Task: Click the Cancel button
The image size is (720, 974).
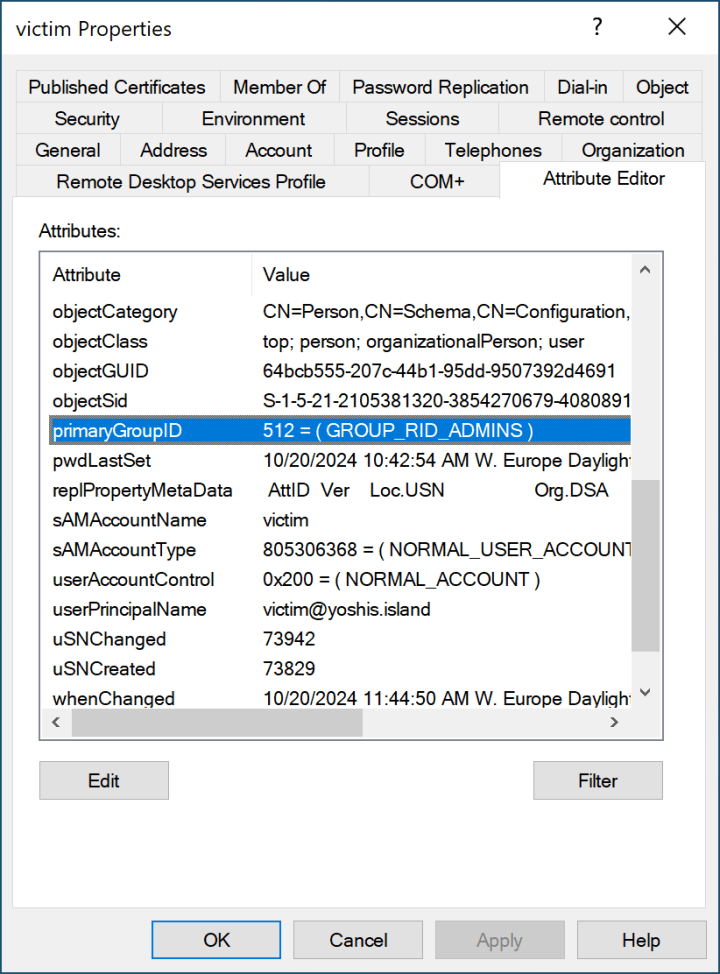Action: (x=358, y=940)
